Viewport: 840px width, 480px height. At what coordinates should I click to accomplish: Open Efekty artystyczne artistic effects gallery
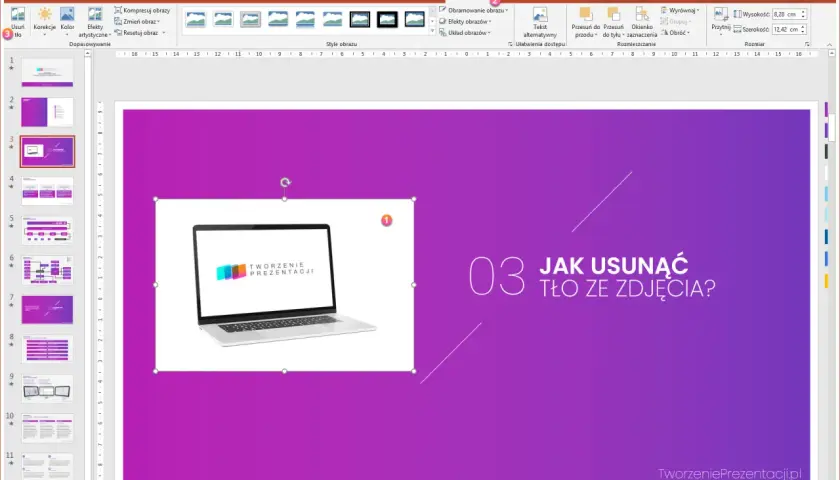[95, 21]
